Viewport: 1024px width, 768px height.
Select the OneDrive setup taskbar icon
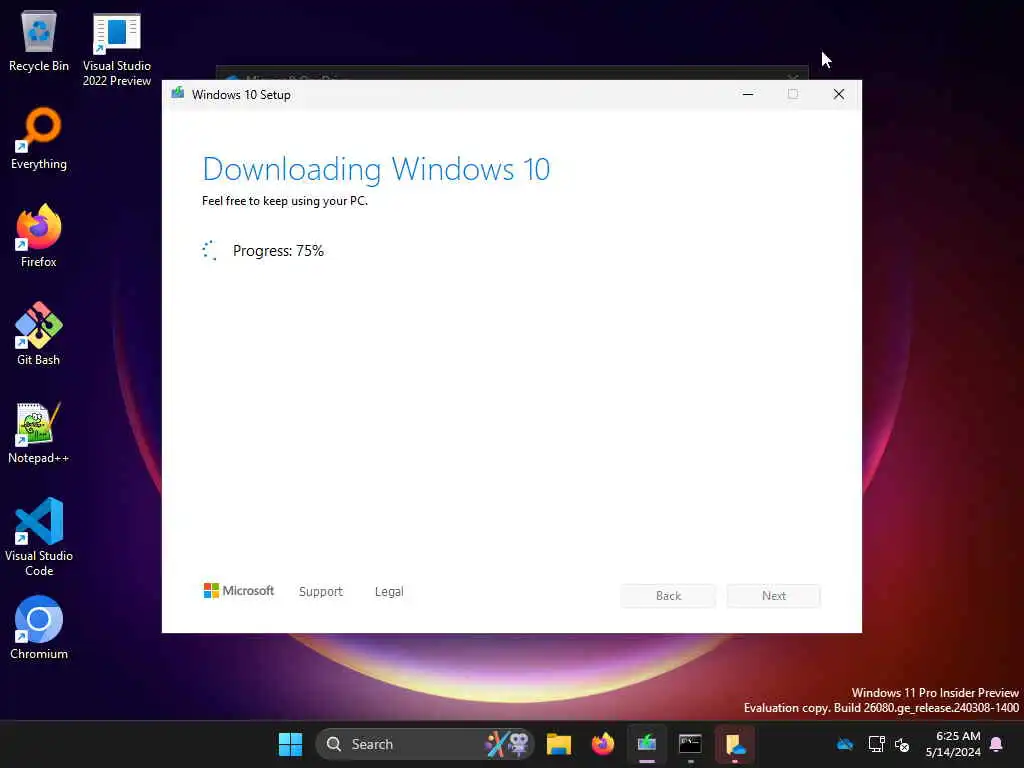coord(735,744)
